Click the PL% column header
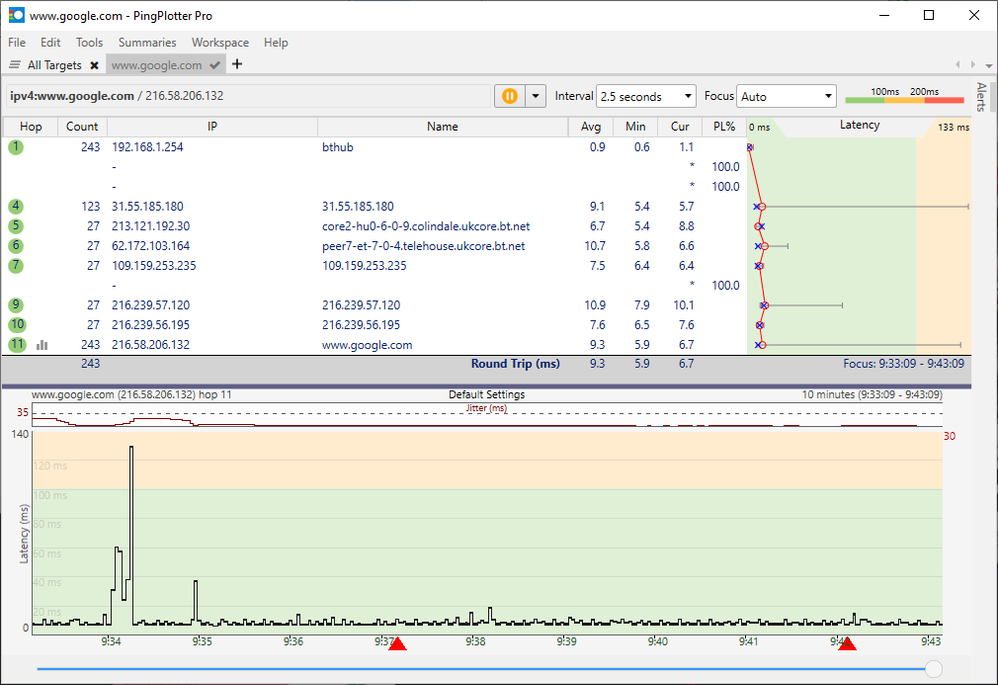 coord(724,127)
